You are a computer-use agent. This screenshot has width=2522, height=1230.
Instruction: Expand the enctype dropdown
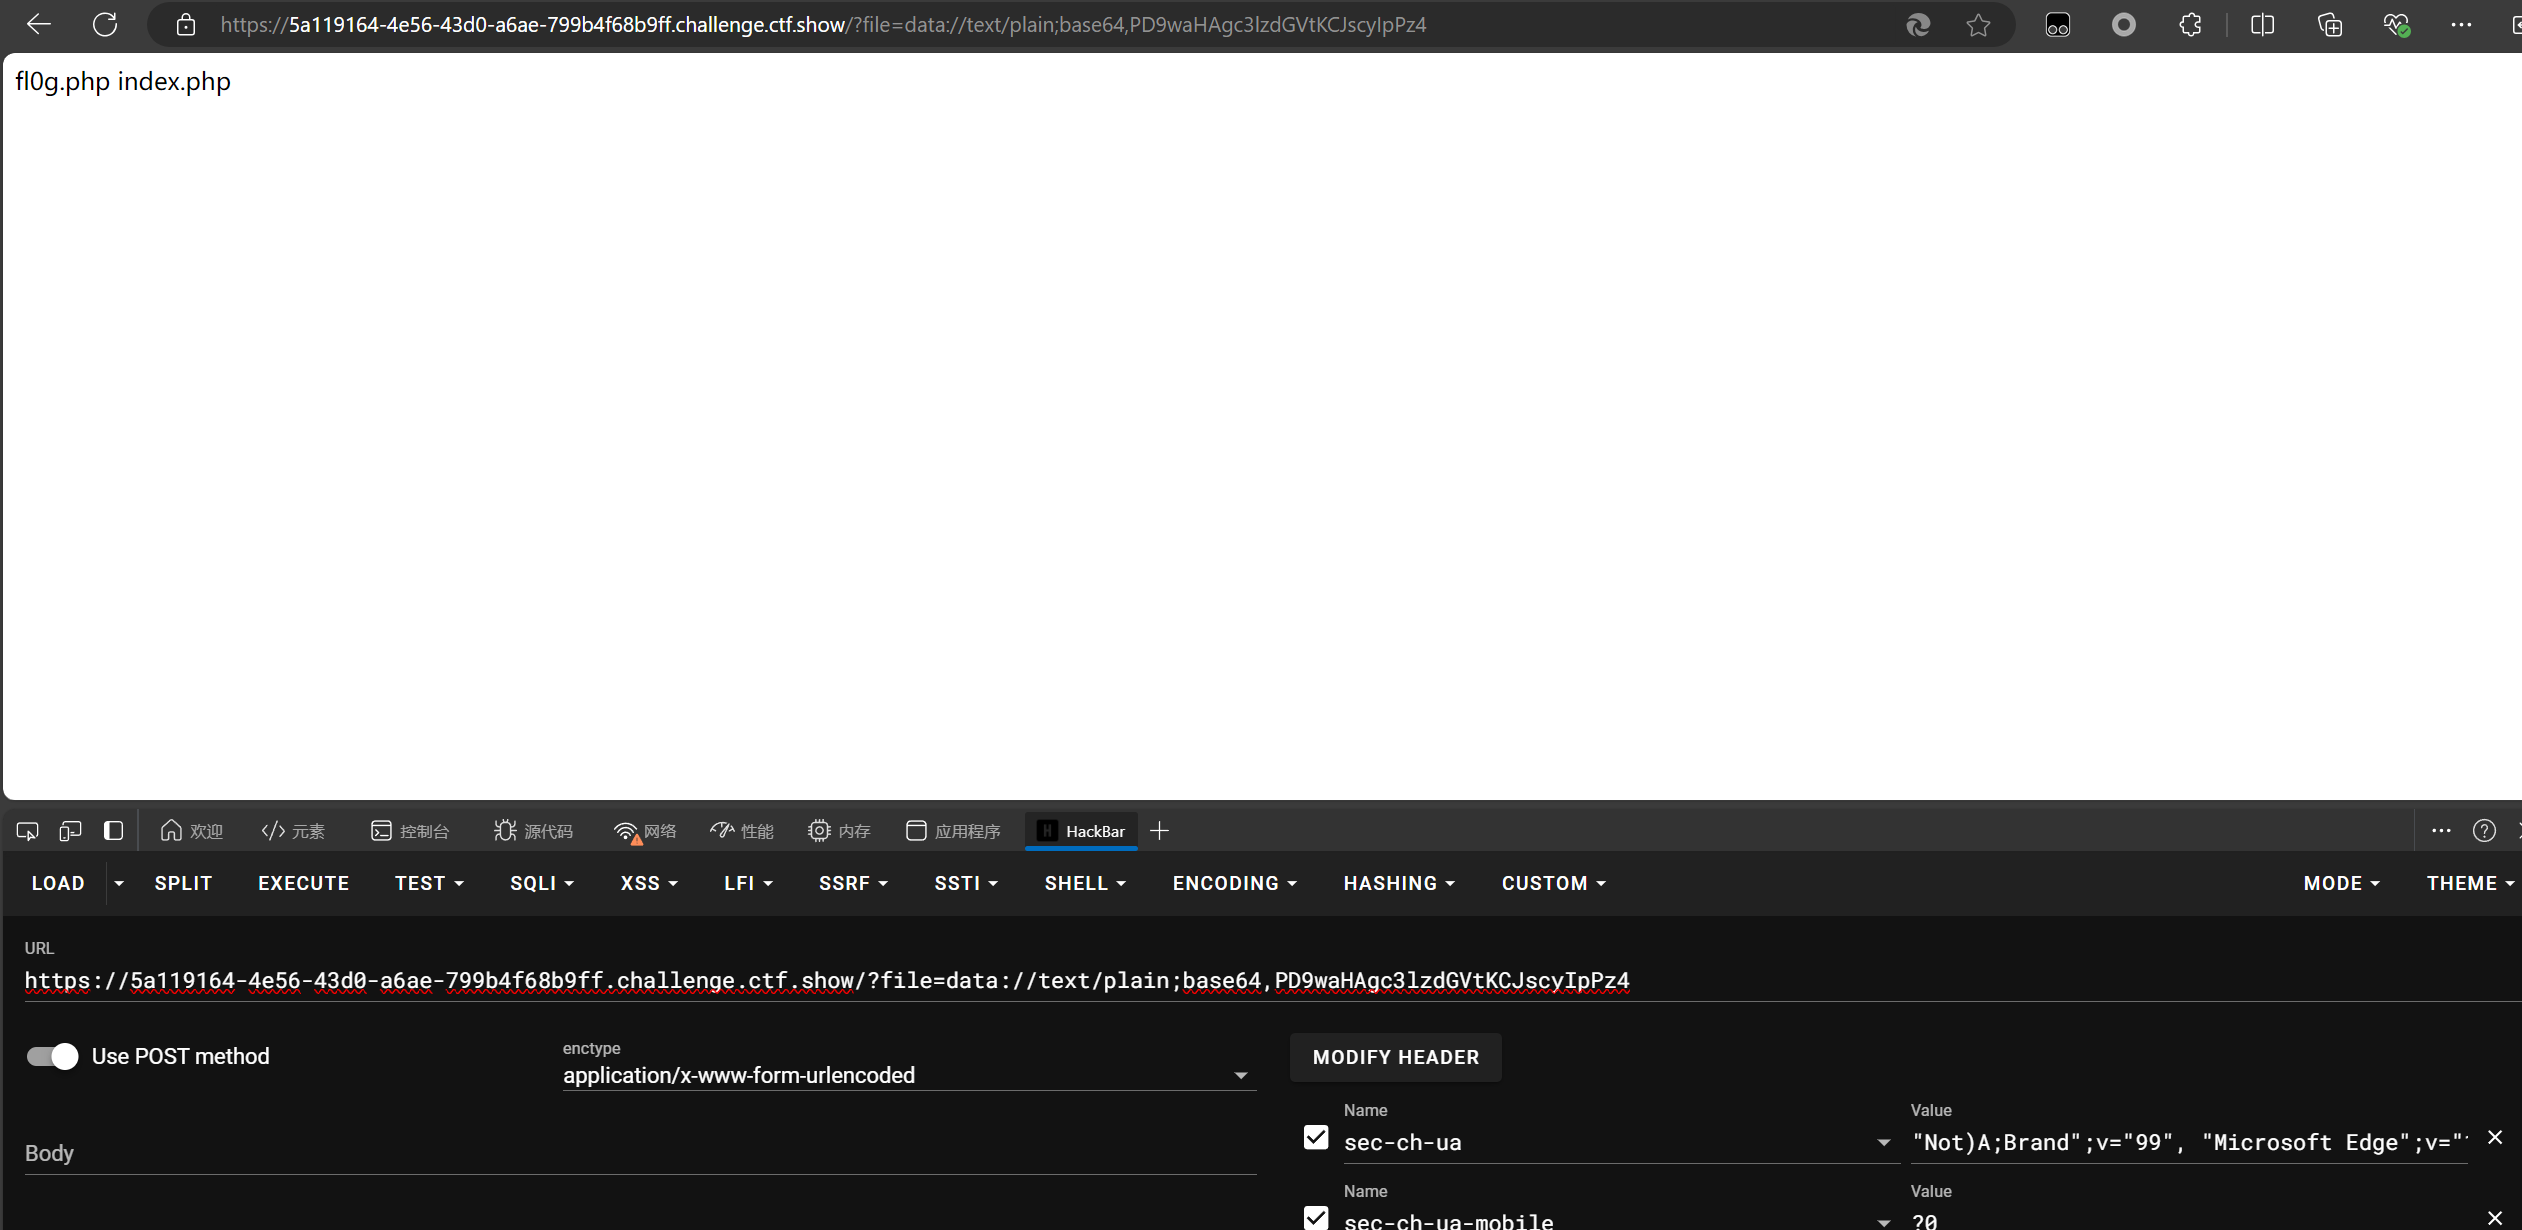coord(1240,1075)
